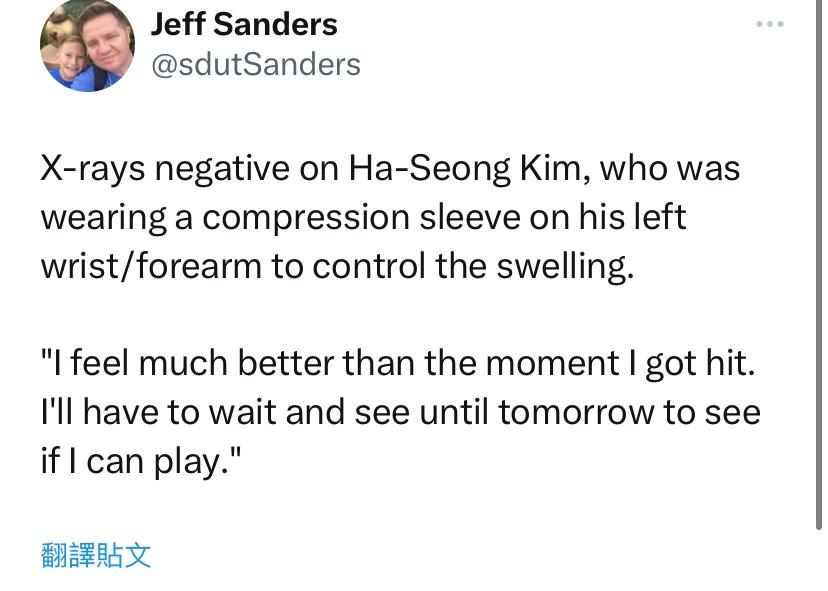Screen dimensions: 828x591
Task: Open the three-dot more options menu
Action: (769, 24)
